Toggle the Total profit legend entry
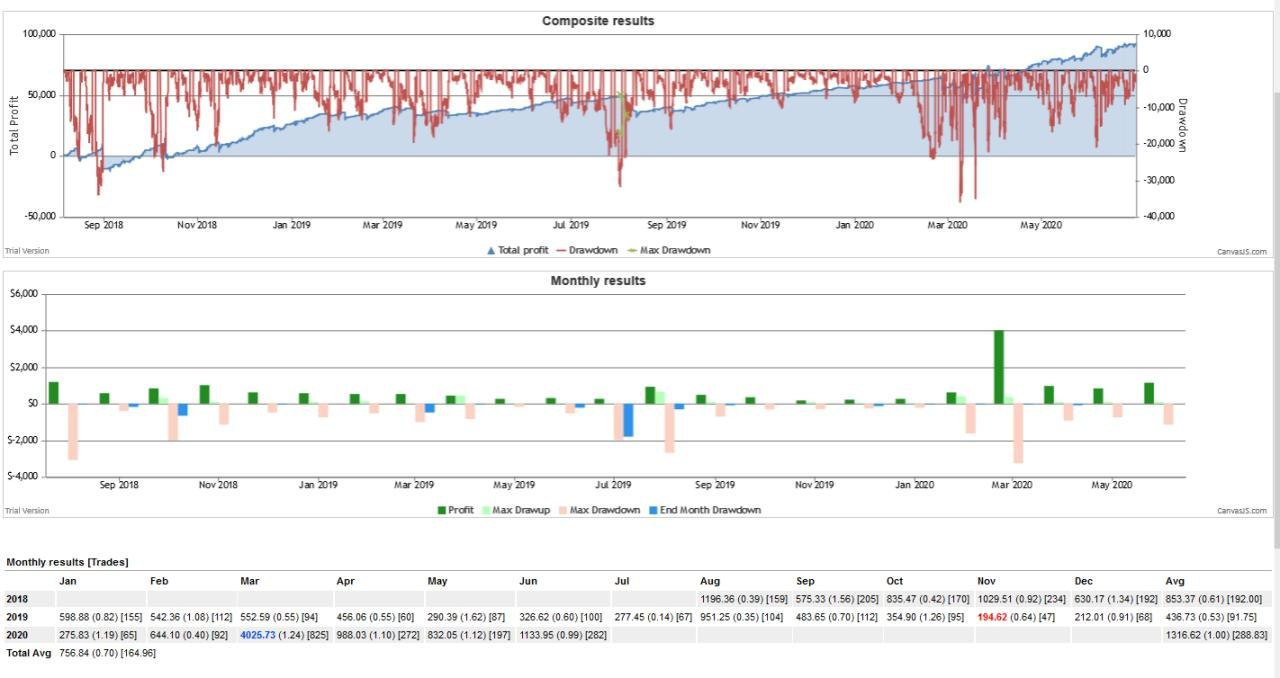1280x678 pixels. pyautogui.click(x=520, y=250)
